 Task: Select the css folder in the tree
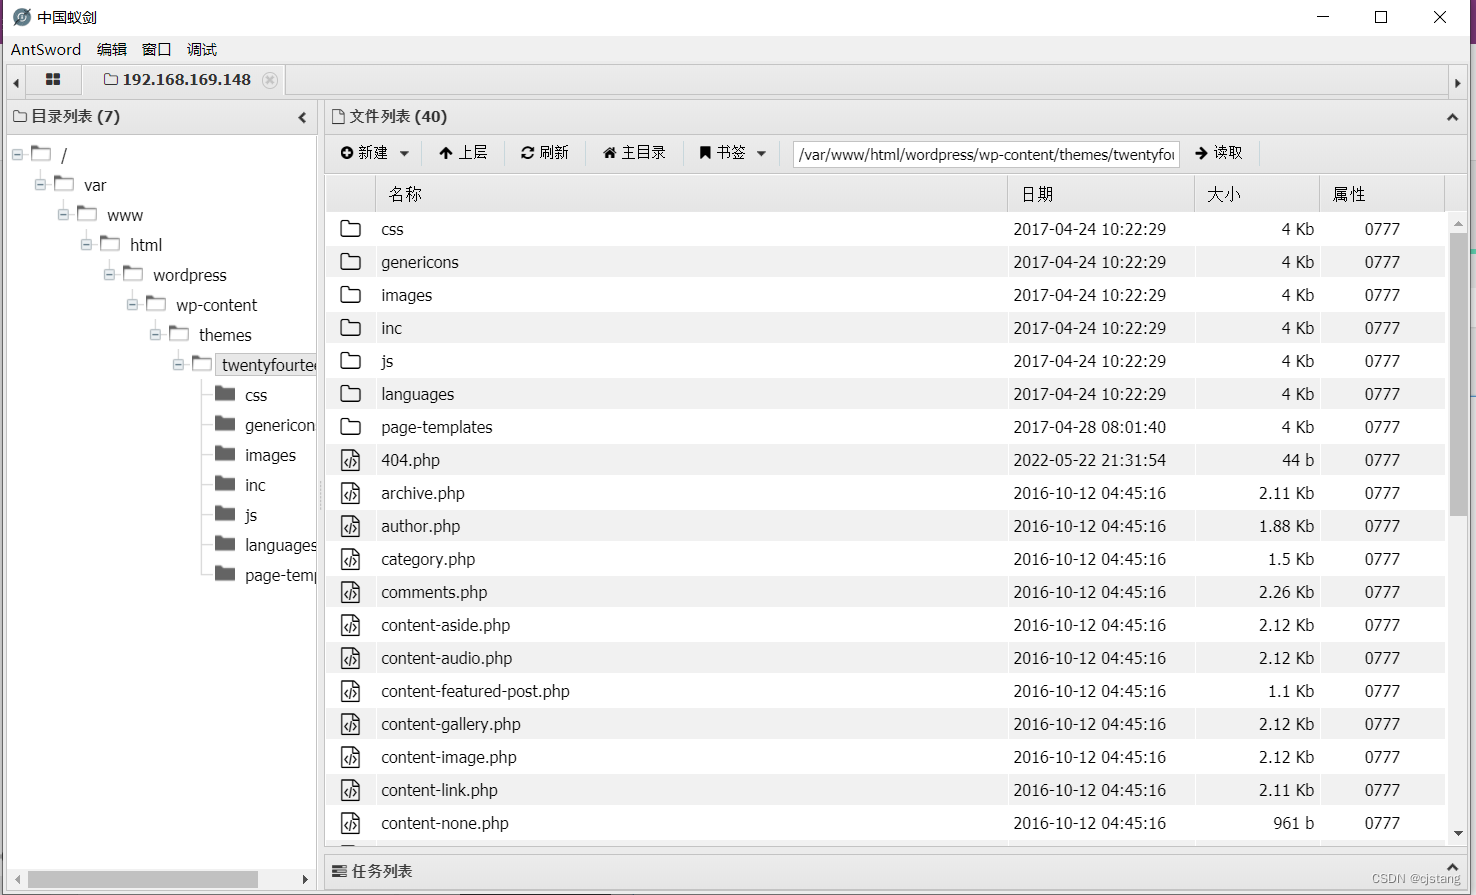pyautogui.click(x=256, y=395)
